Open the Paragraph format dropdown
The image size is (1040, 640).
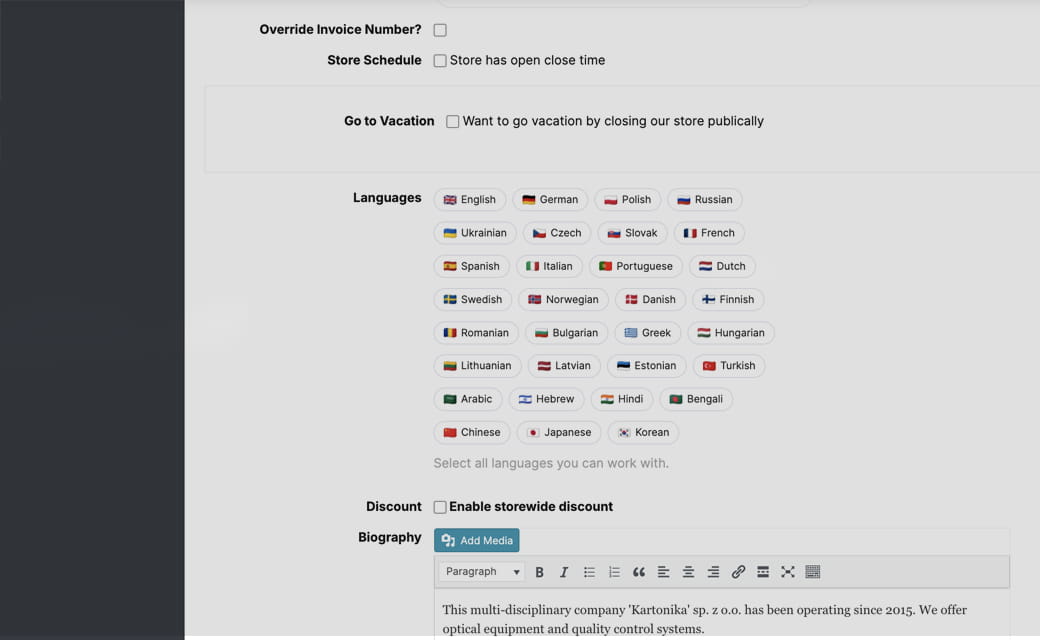tap(480, 571)
